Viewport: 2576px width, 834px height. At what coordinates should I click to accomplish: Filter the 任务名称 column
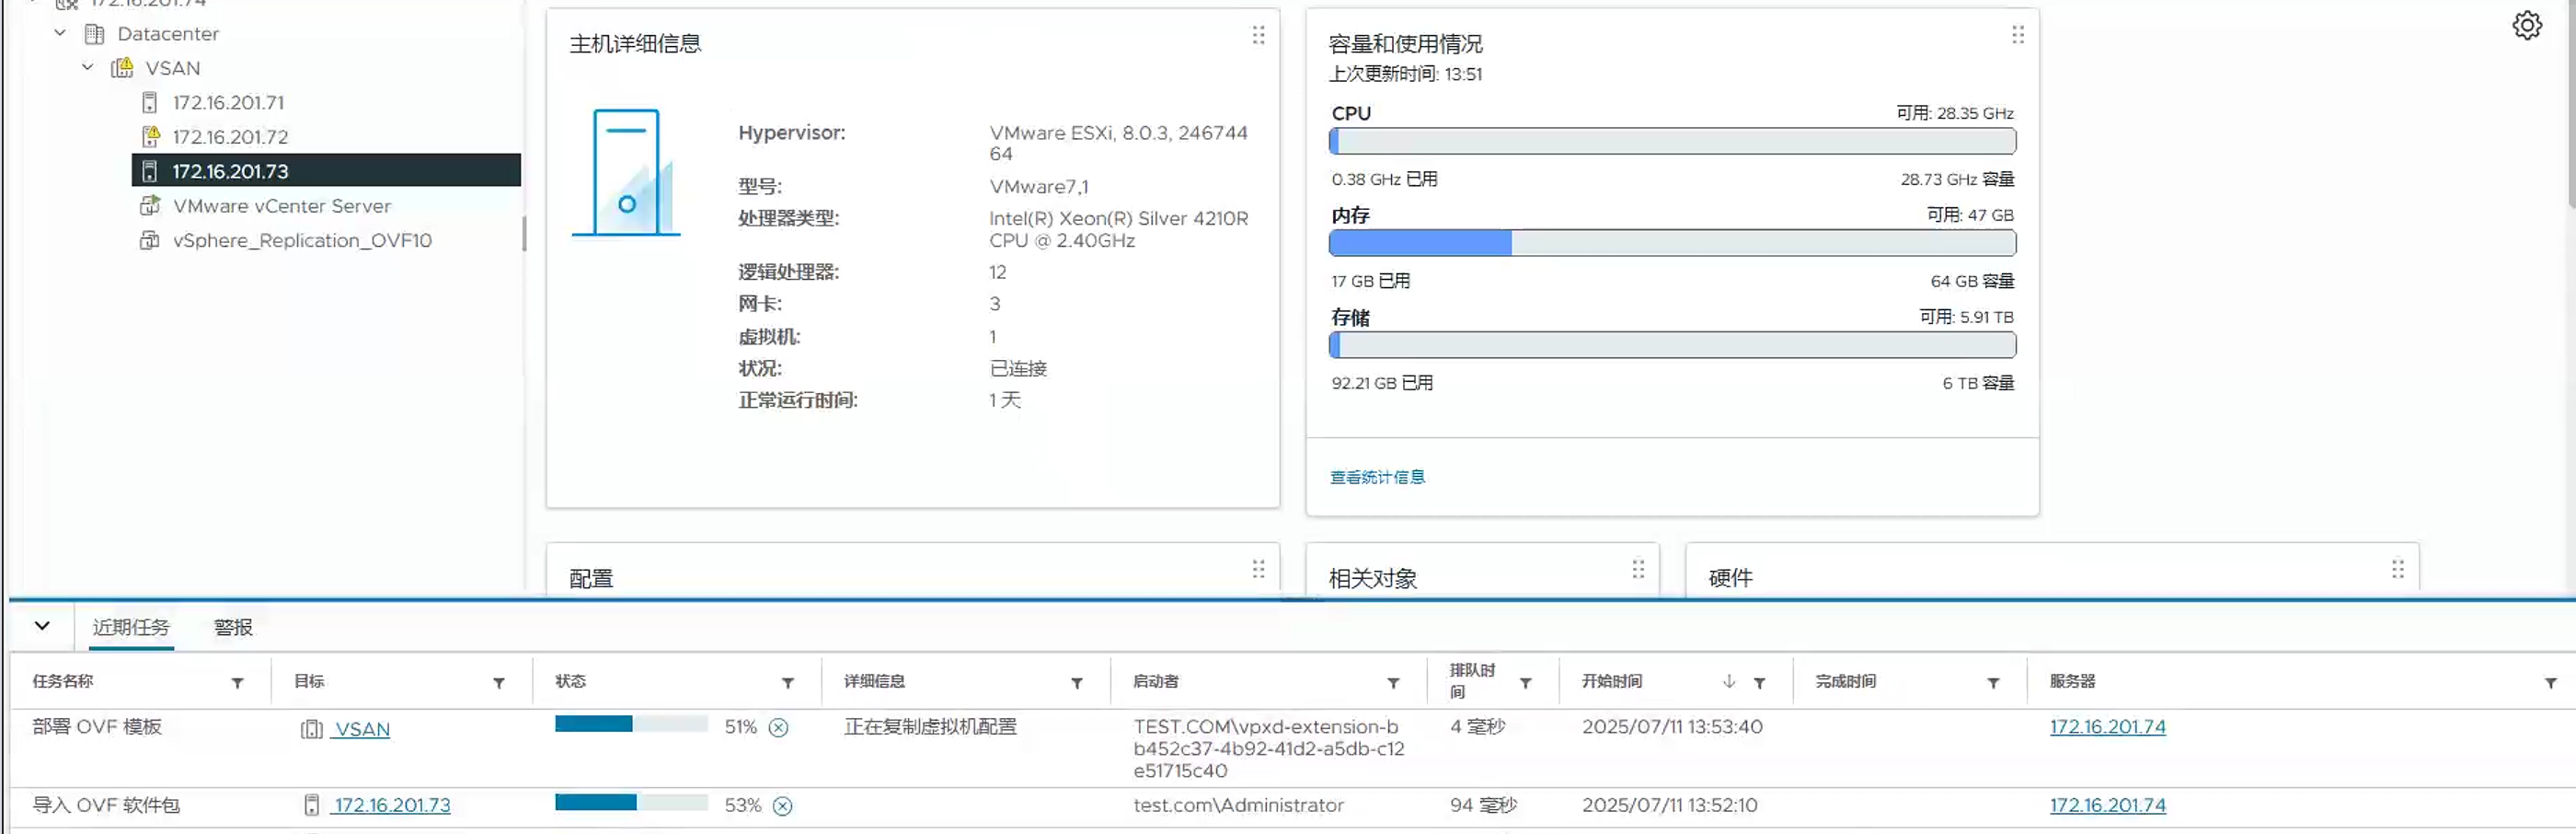click(x=237, y=683)
